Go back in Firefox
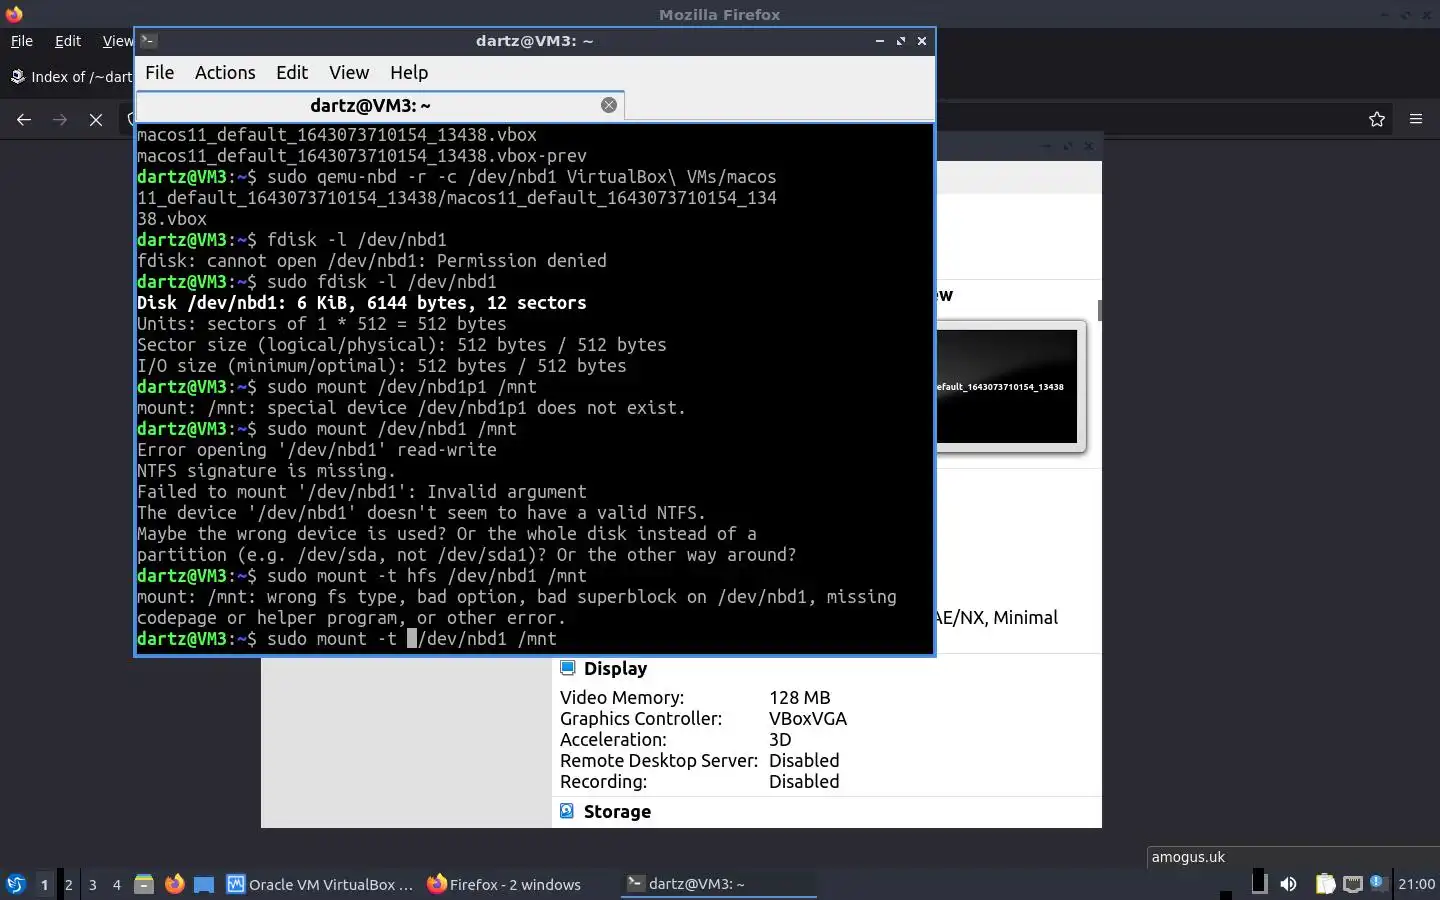Viewport: 1440px width, 900px height. point(24,119)
